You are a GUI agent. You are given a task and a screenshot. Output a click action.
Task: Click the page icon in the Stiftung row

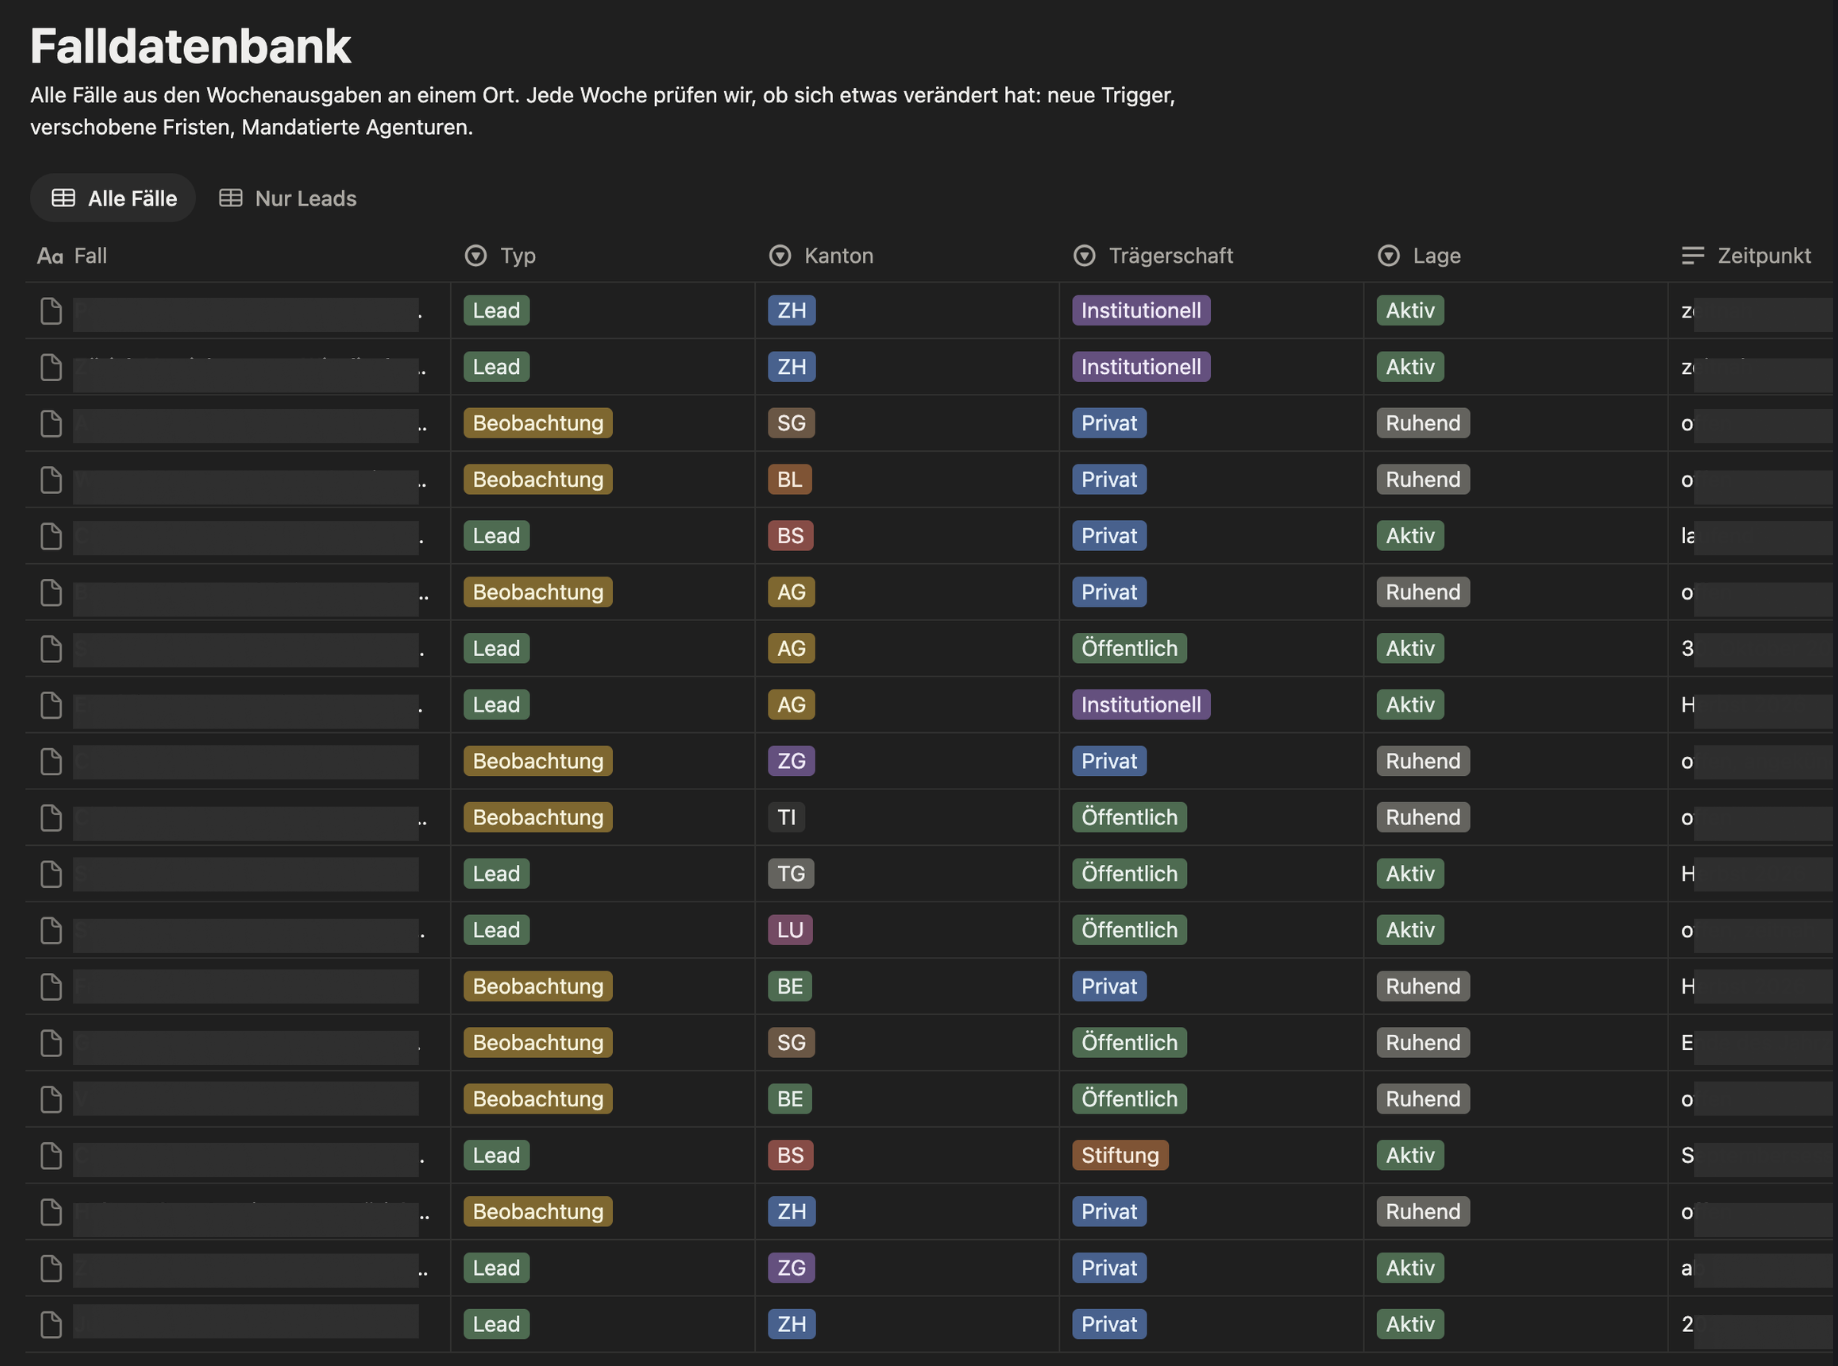click(x=51, y=1156)
